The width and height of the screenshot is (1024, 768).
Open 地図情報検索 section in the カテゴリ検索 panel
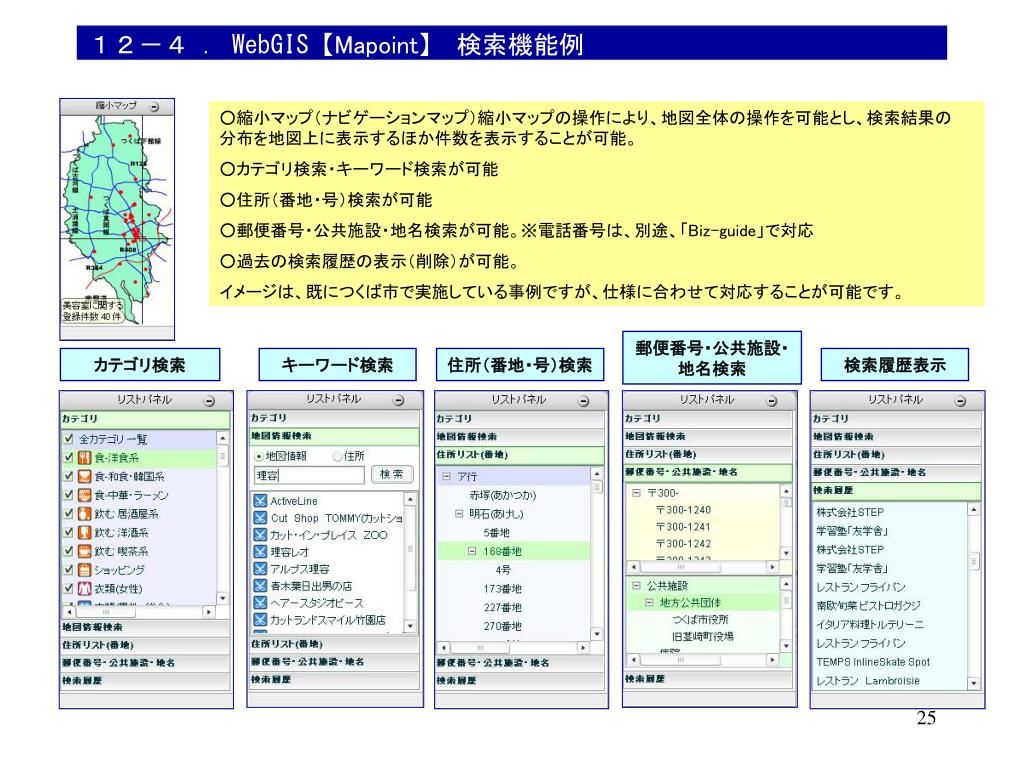(x=145, y=628)
